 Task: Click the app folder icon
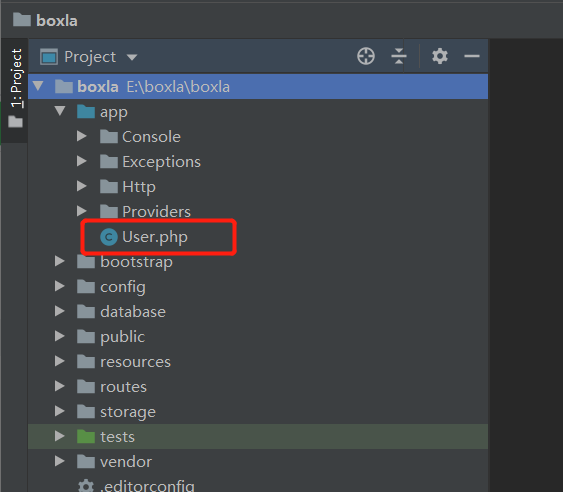(86, 112)
